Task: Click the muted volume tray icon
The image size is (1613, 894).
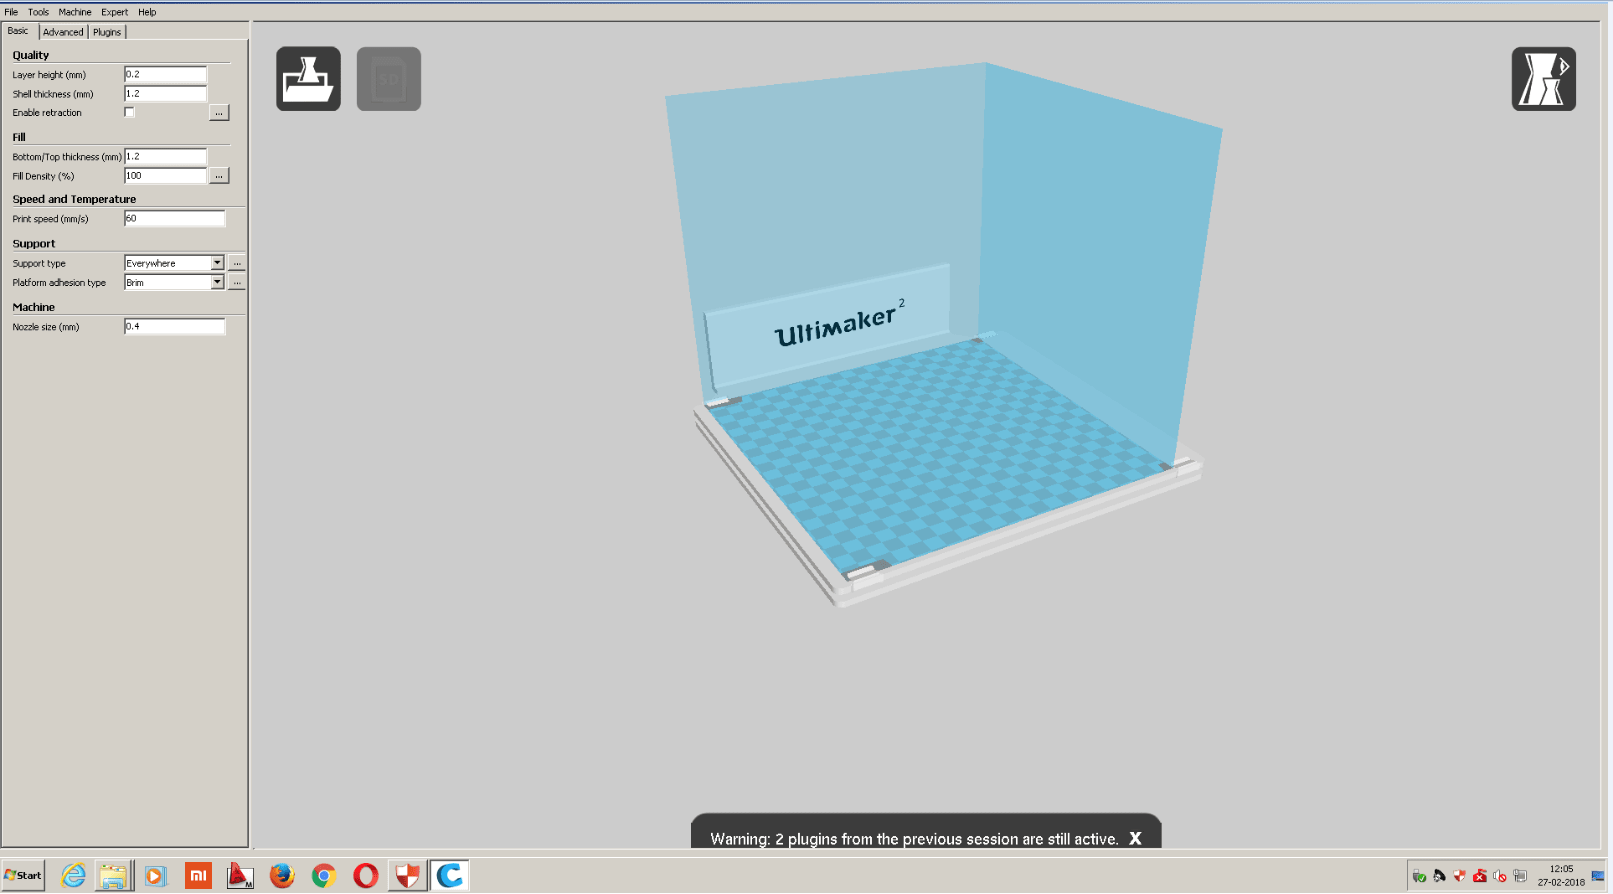Action: pos(1499,876)
